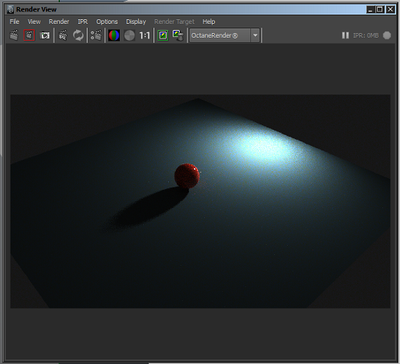
Task: Click the round IPR stop button
Action: [x=387, y=35]
